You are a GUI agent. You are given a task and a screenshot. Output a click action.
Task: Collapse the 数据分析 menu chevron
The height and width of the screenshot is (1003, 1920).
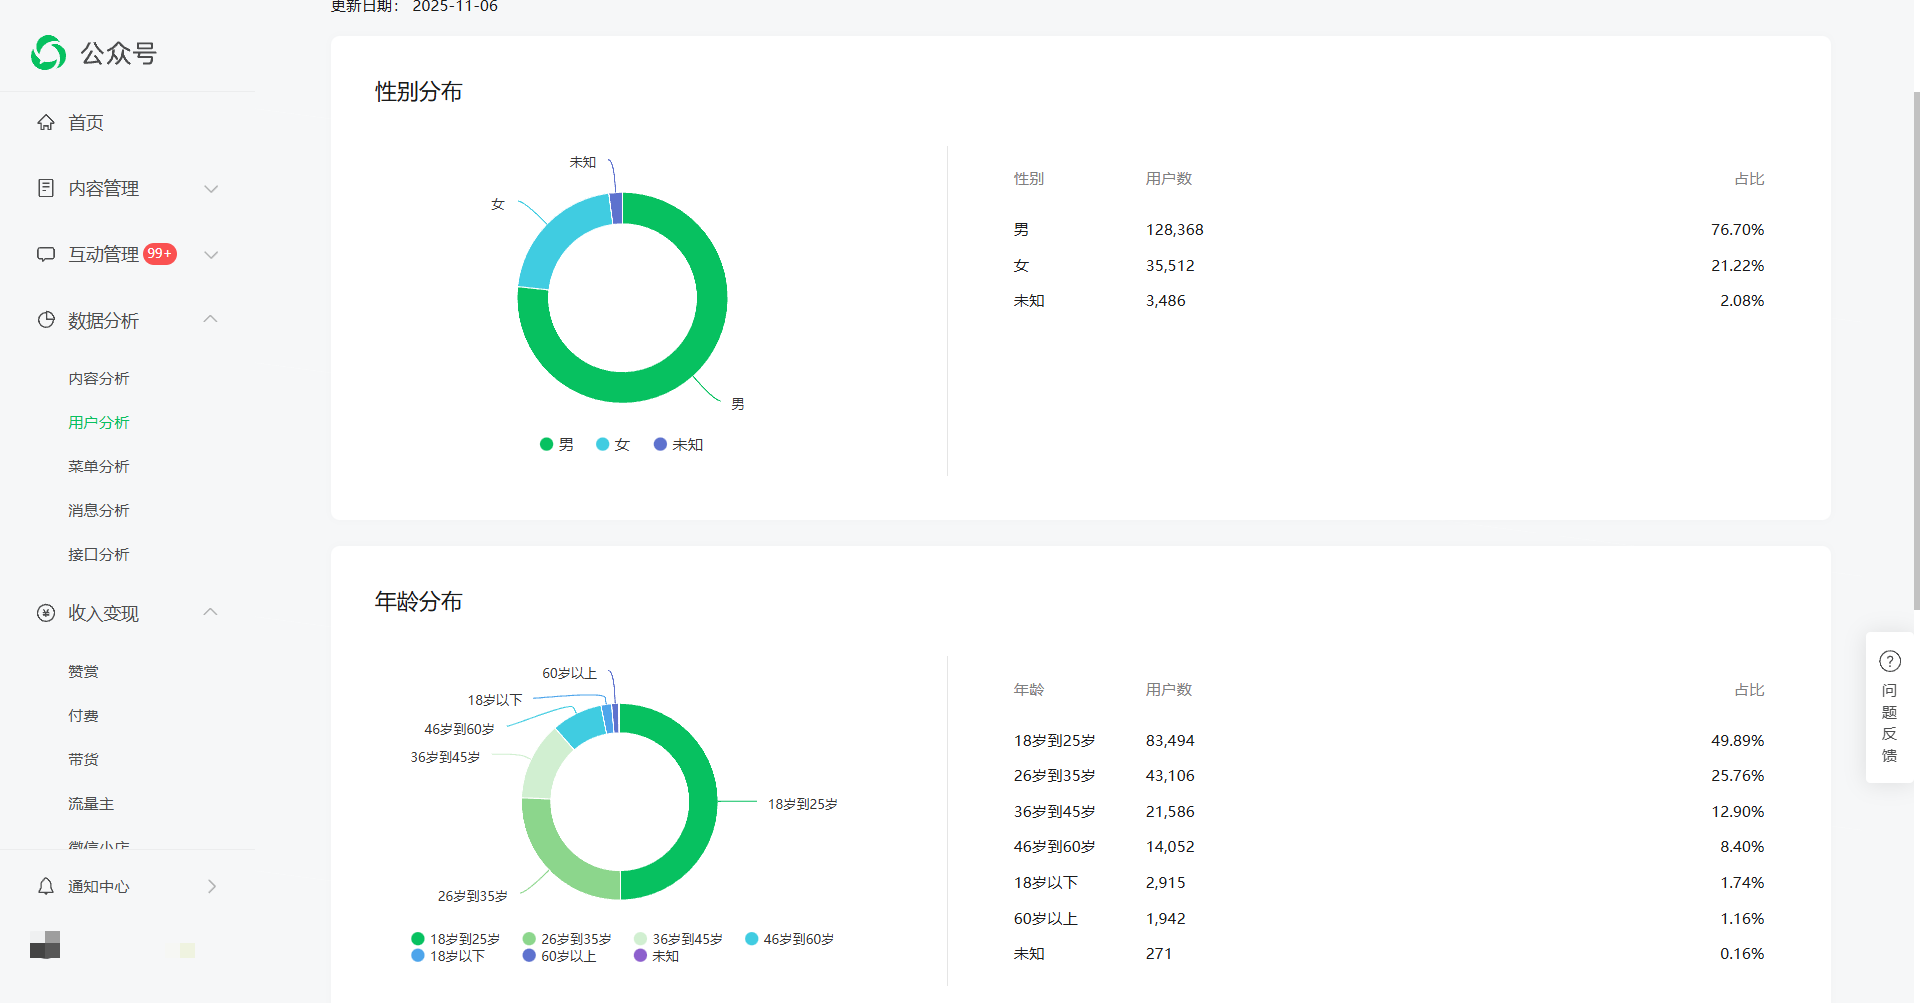[x=211, y=320]
